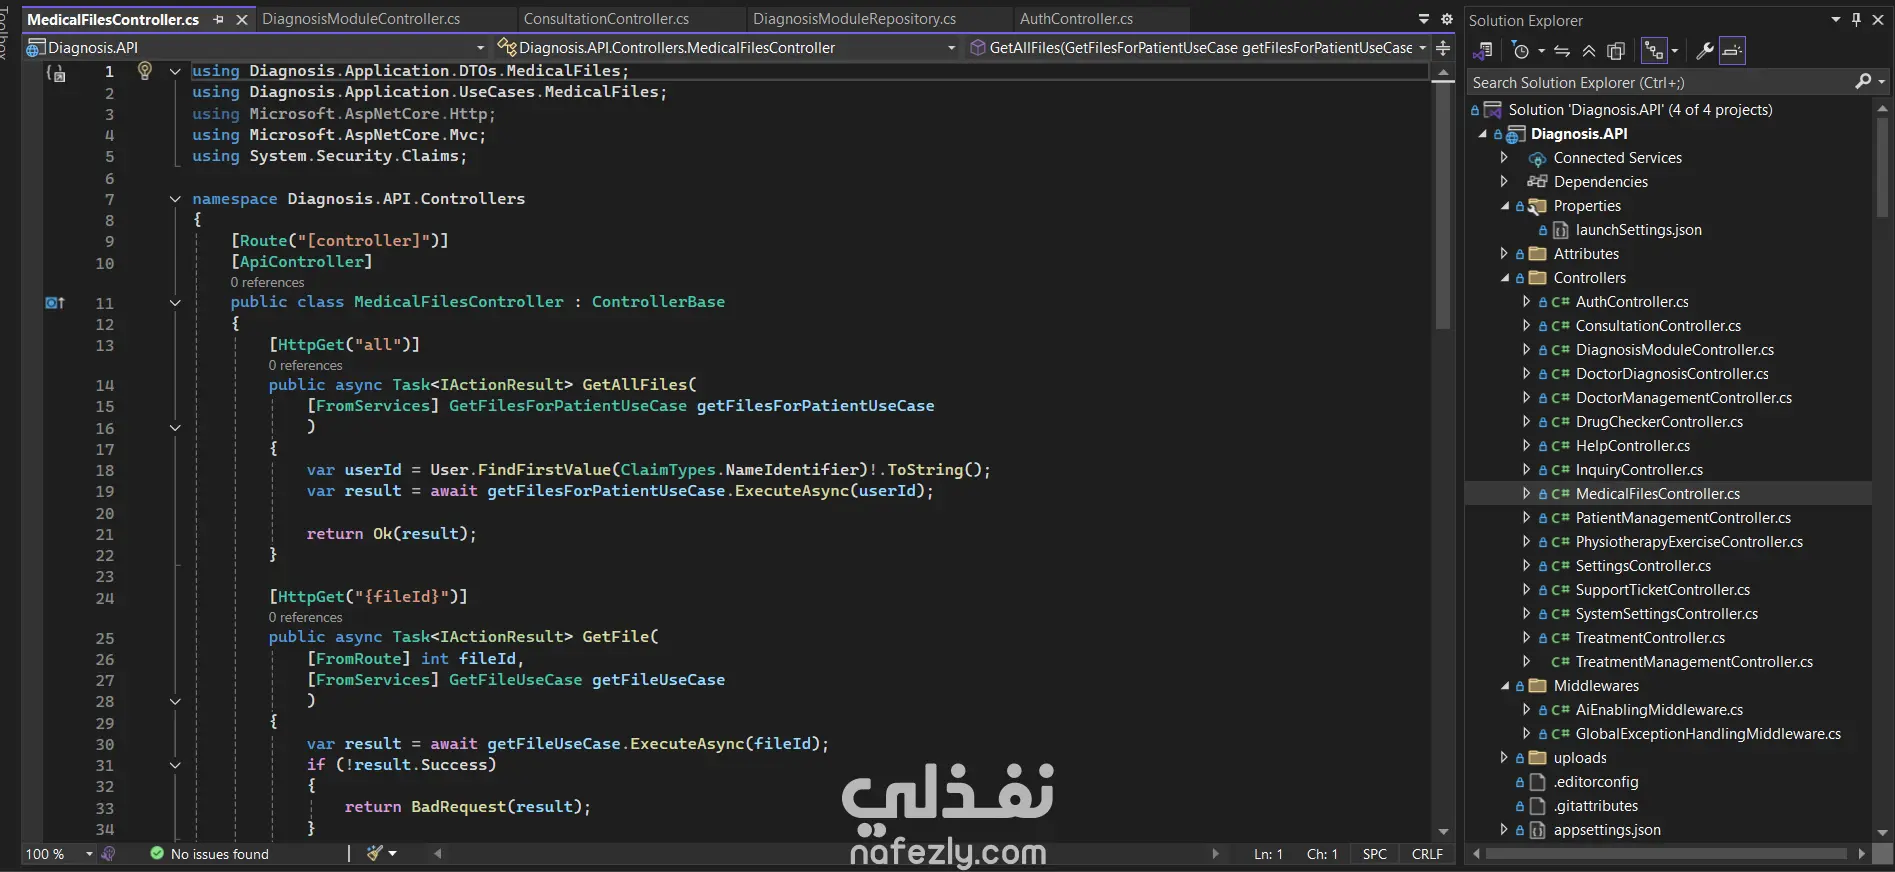Viewport: 1895px width, 872px height.
Task: Expand the uploads folder
Action: (1504, 758)
